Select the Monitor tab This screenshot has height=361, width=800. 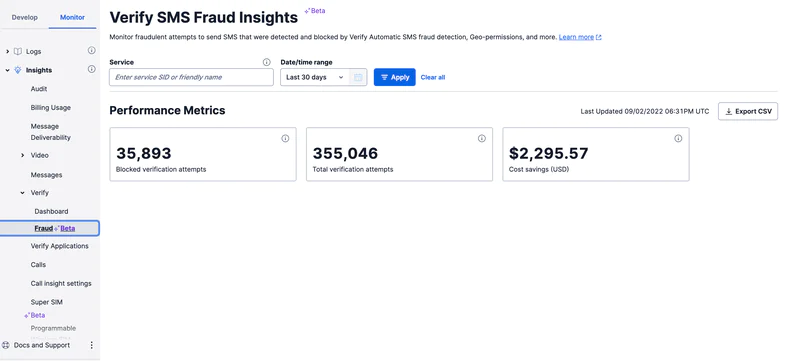(x=72, y=17)
